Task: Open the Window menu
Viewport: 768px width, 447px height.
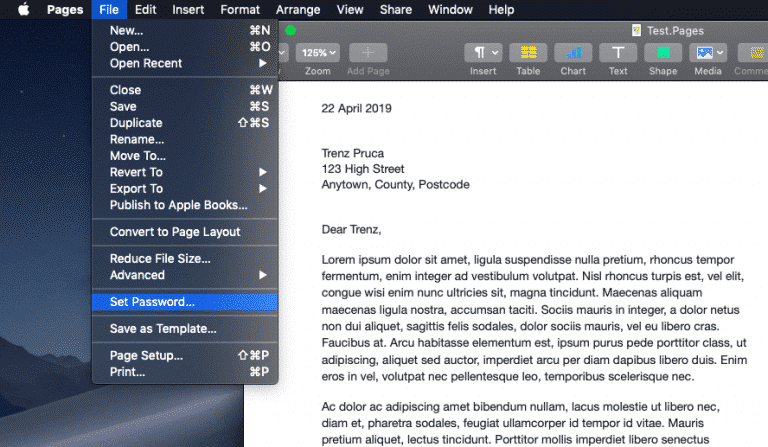Action: click(450, 9)
